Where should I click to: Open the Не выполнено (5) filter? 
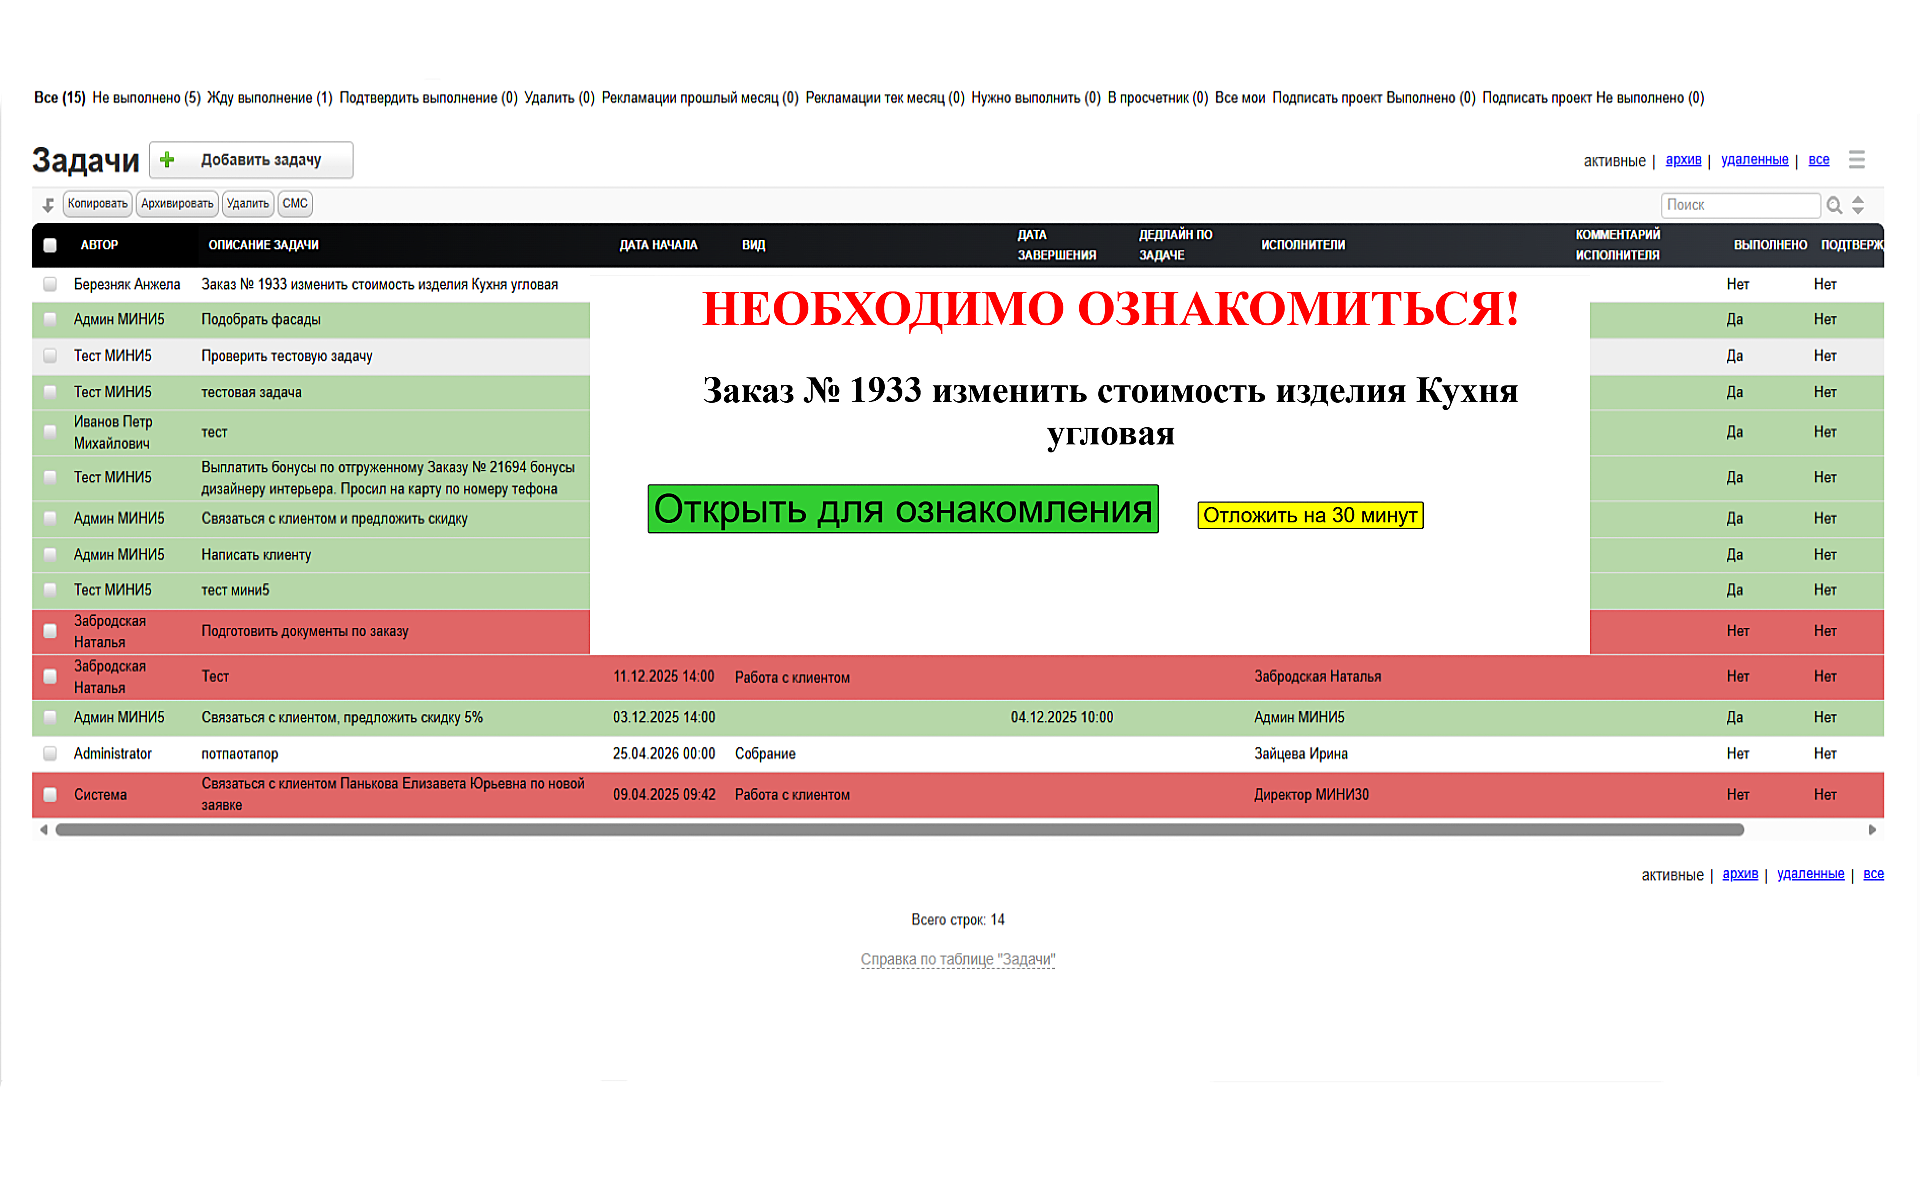[146, 98]
